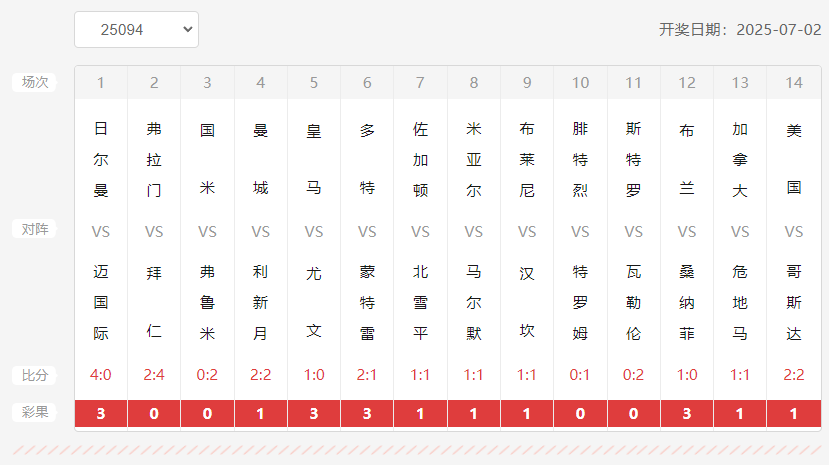Click the 4:0 score for match 1

[x=100, y=375]
